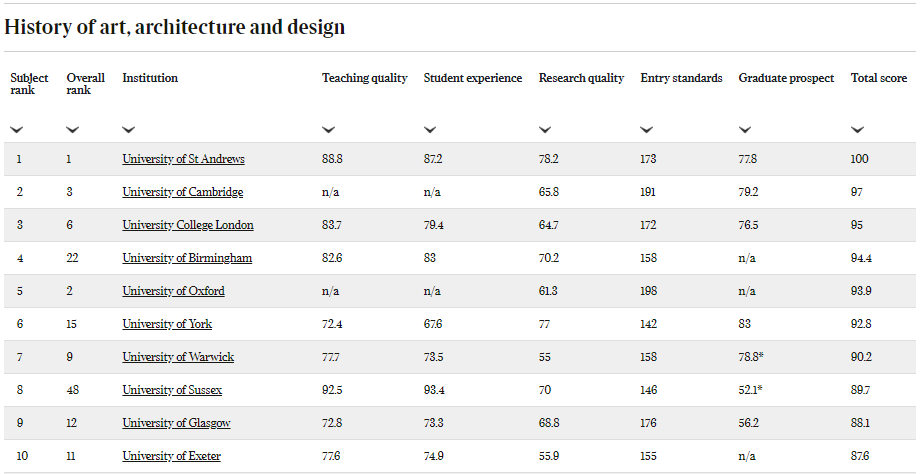
Task: Open University of Exeter link
Action: (x=171, y=456)
